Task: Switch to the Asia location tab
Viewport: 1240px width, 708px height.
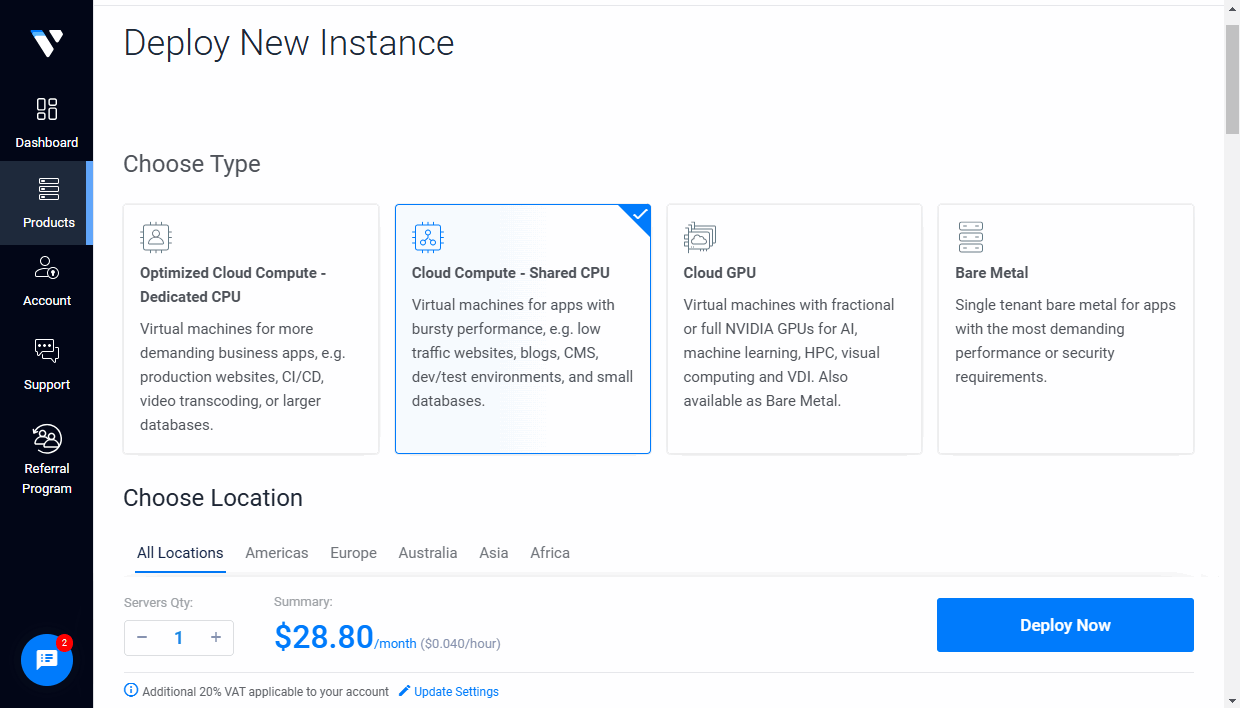Action: point(494,552)
